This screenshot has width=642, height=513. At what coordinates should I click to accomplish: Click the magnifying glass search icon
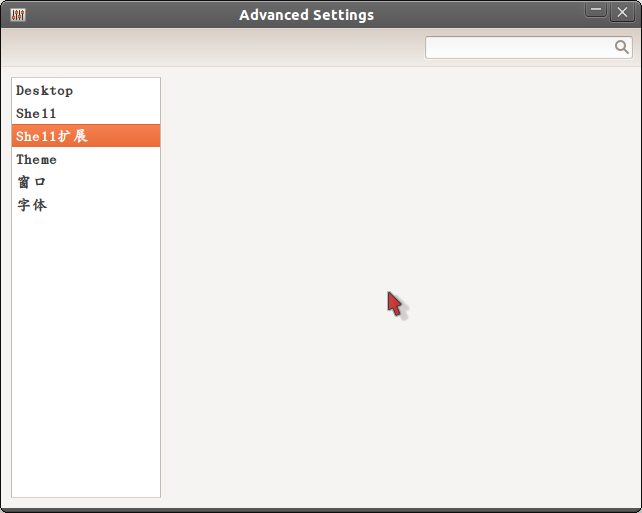(x=622, y=47)
